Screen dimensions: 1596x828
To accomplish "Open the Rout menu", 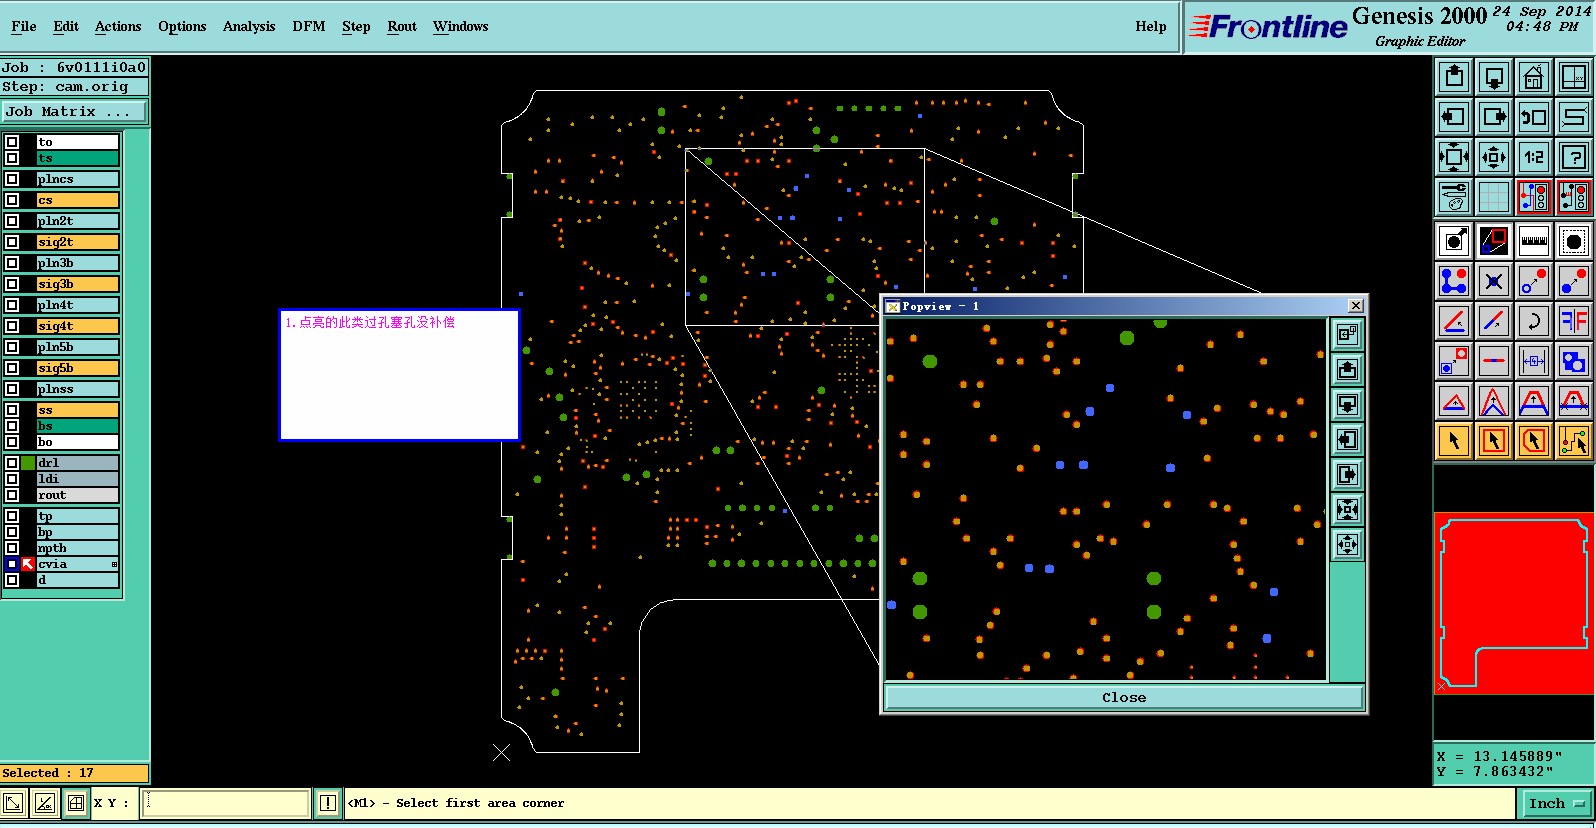I will 402,27.
